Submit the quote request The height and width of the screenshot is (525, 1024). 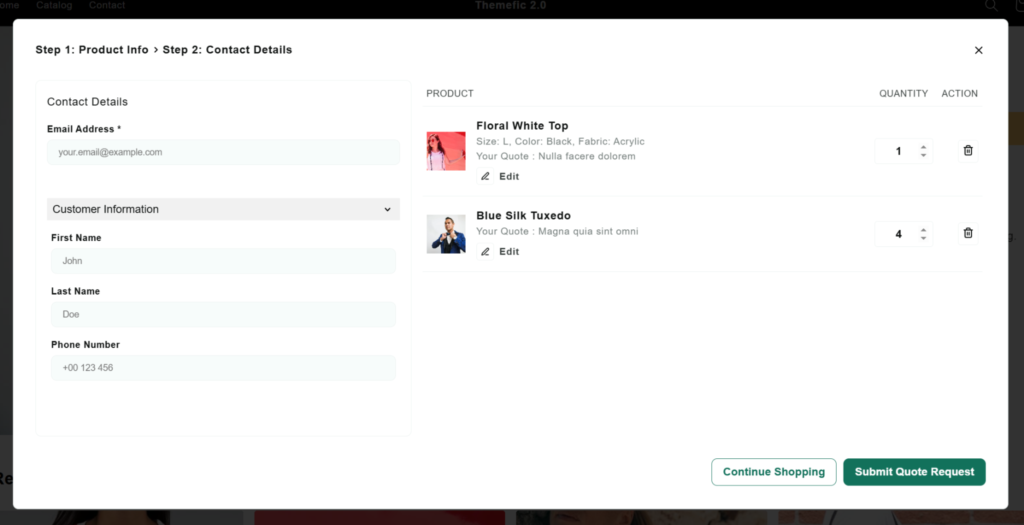914,472
